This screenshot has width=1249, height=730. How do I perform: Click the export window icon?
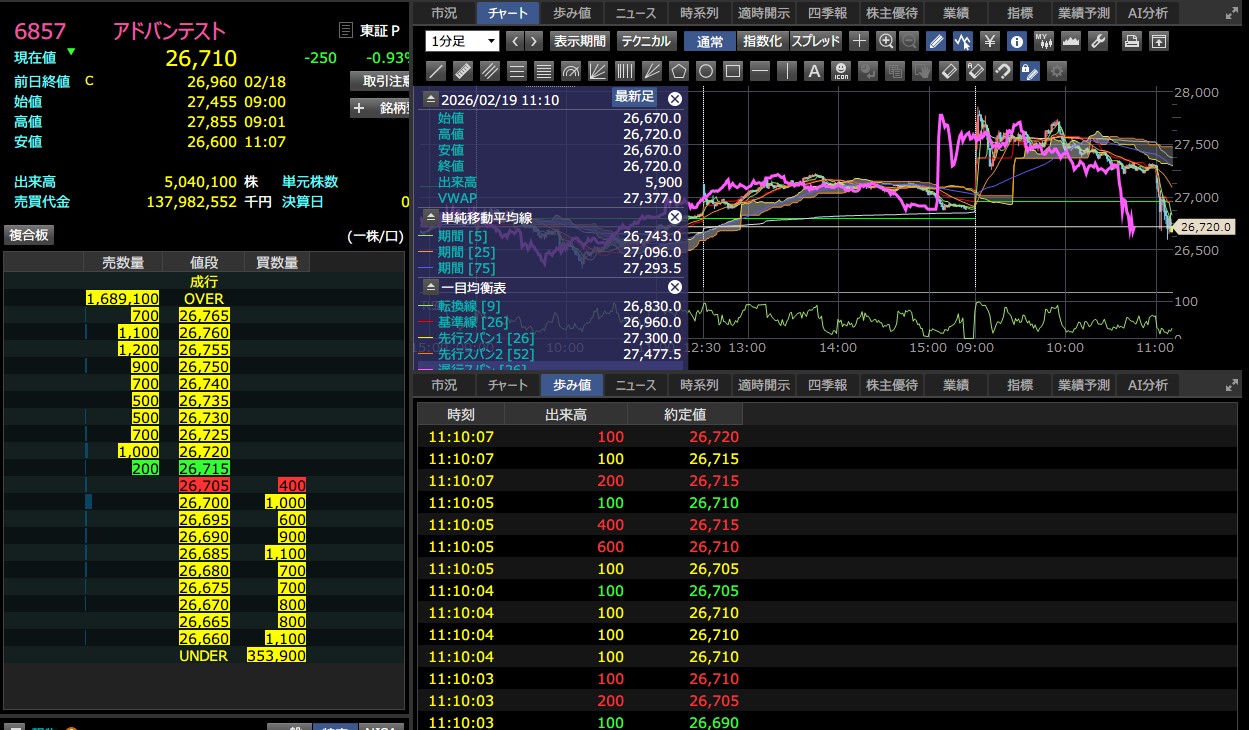point(1158,41)
